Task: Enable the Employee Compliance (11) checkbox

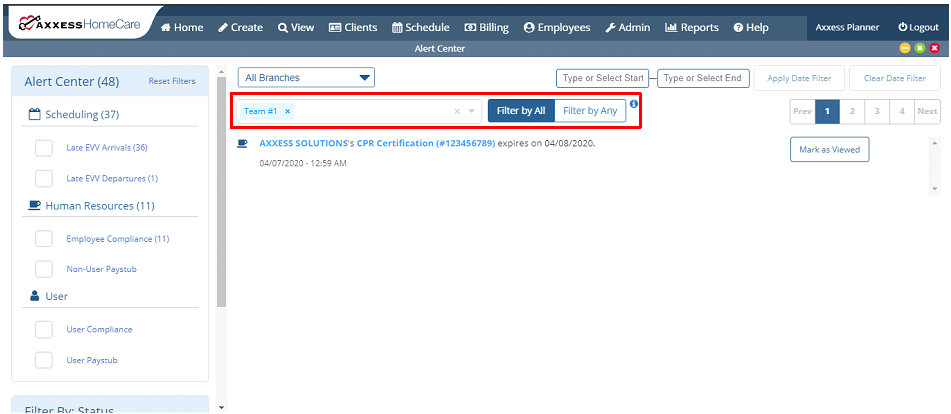Action: click(44, 239)
